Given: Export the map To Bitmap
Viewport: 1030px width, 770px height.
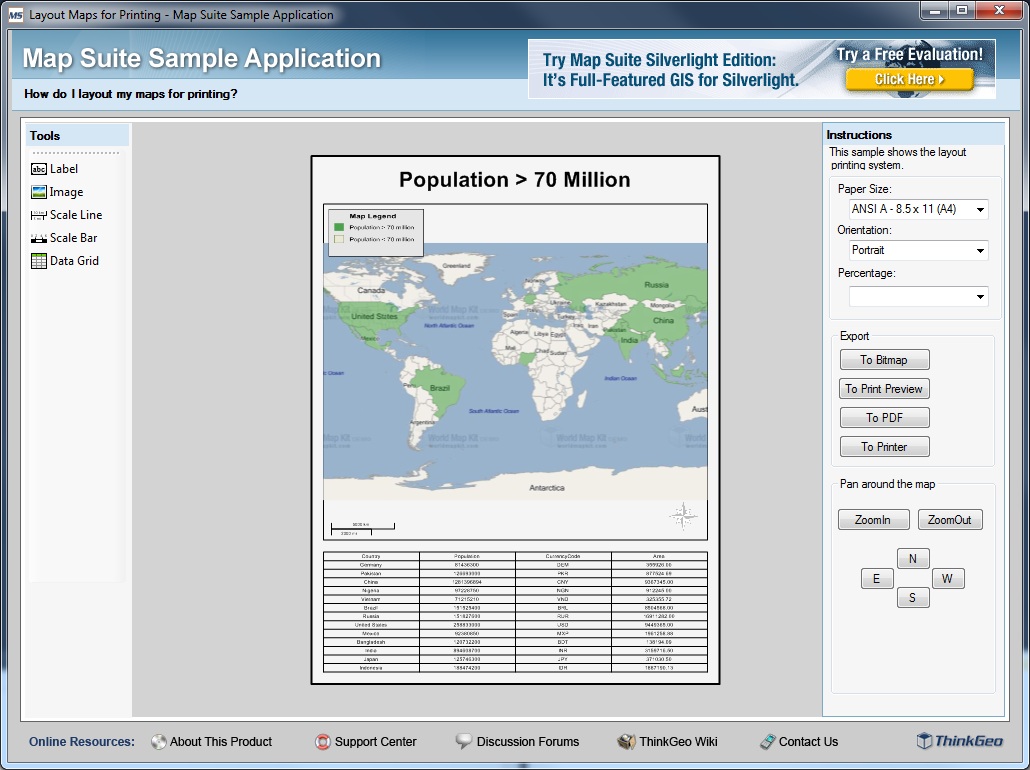Looking at the screenshot, I should 884,359.
